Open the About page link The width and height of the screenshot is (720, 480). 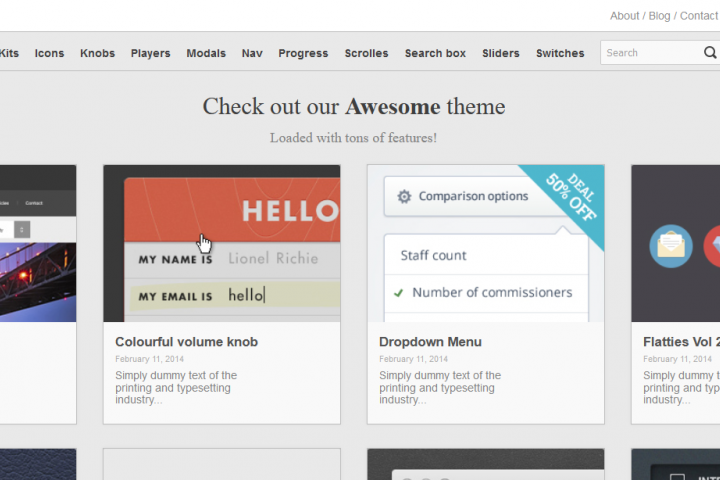pos(624,16)
